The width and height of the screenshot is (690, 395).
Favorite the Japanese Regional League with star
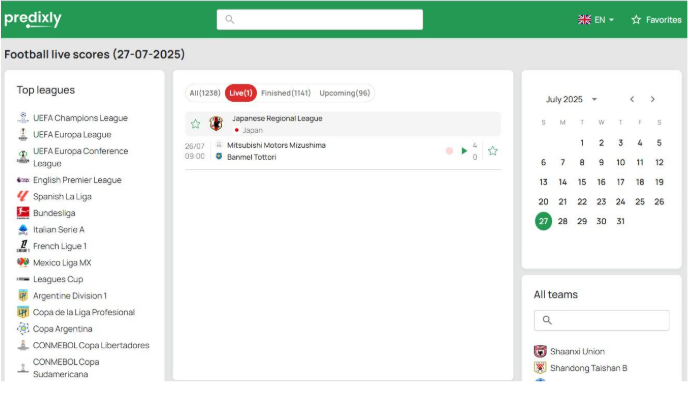point(195,124)
